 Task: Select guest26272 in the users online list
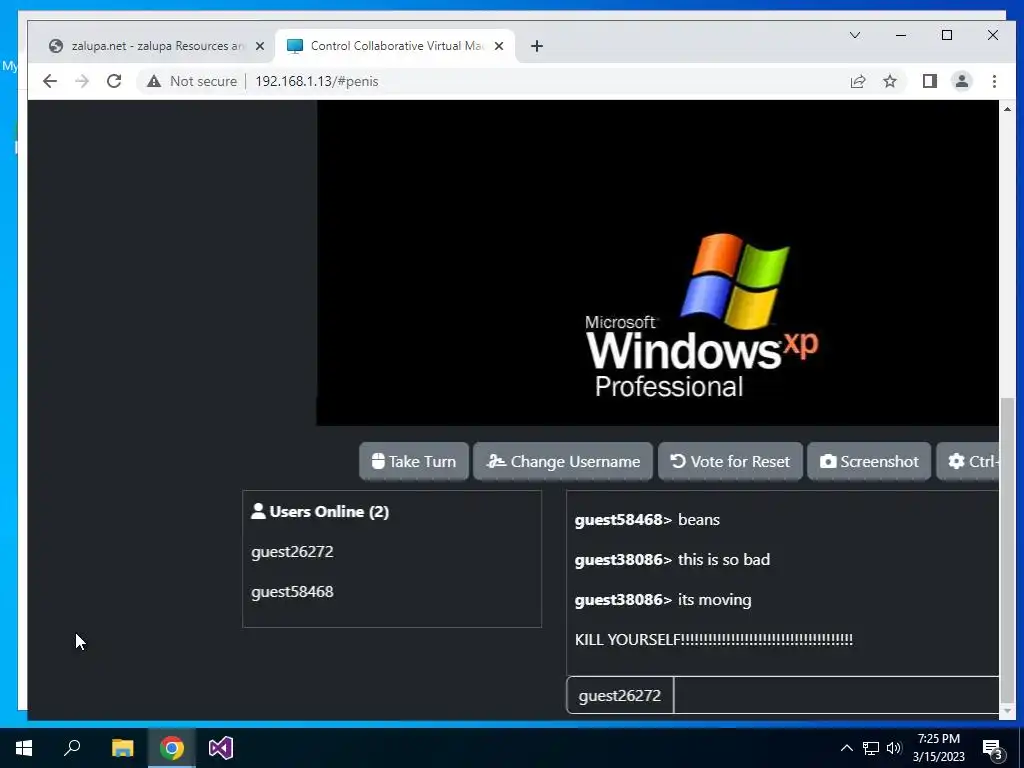[x=292, y=552]
